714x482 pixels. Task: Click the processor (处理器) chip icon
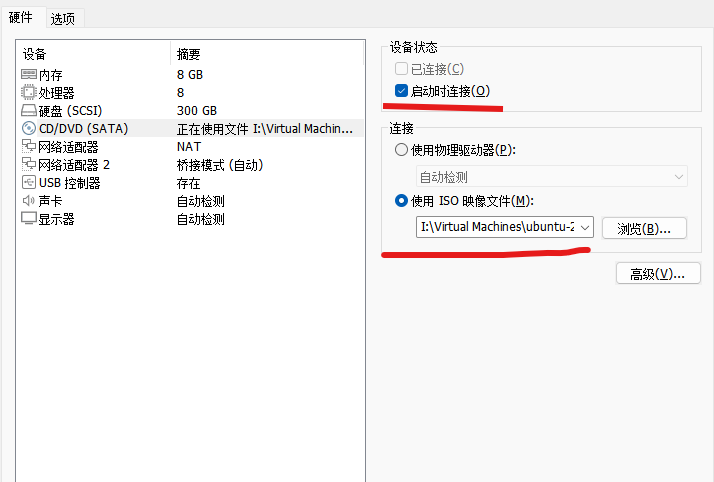pos(29,92)
